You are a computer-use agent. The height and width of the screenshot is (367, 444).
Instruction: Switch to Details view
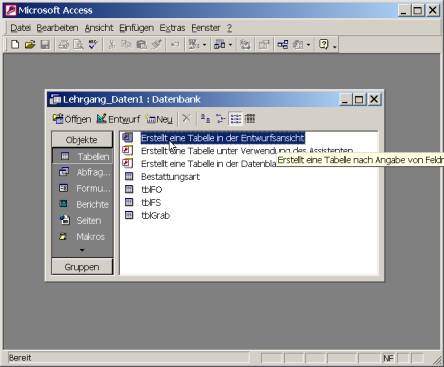[250, 119]
